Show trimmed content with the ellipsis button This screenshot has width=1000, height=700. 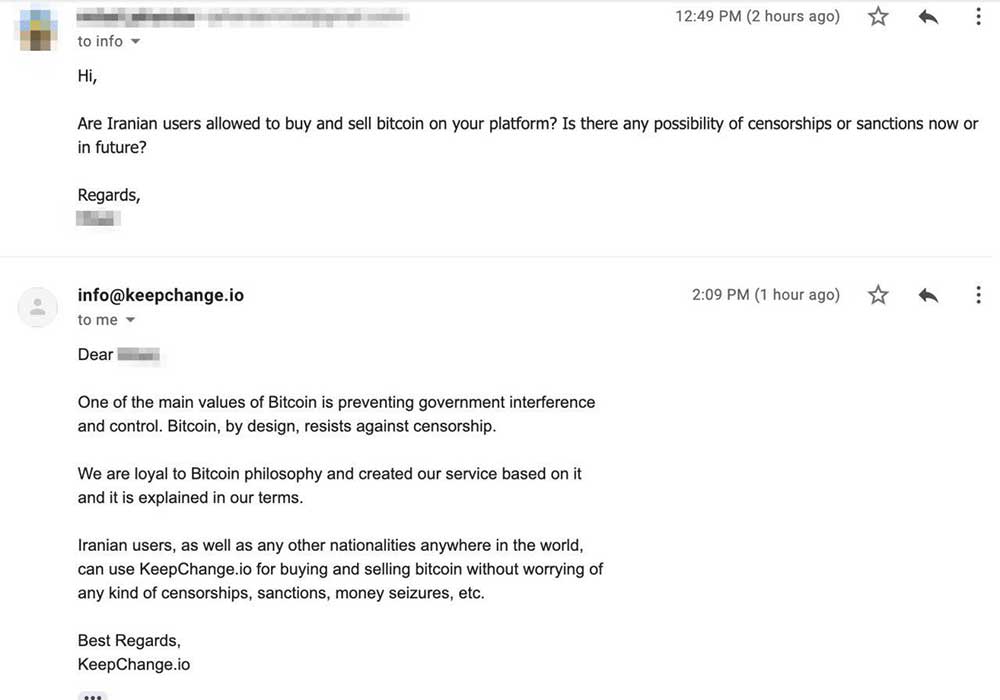tap(92, 696)
